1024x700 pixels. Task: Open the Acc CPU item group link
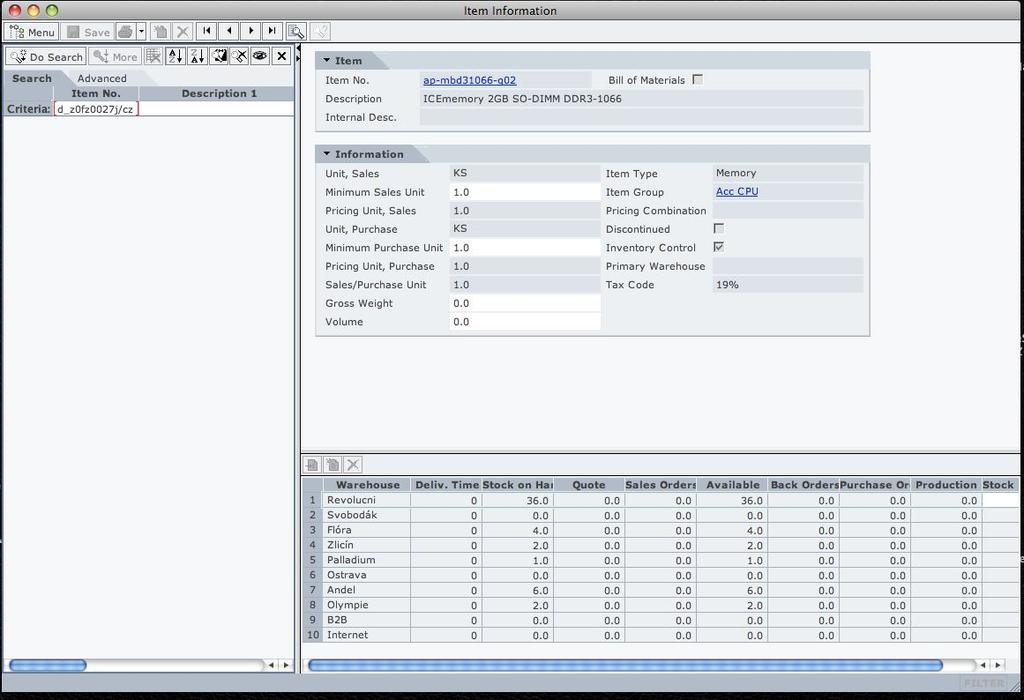tap(737, 191)
